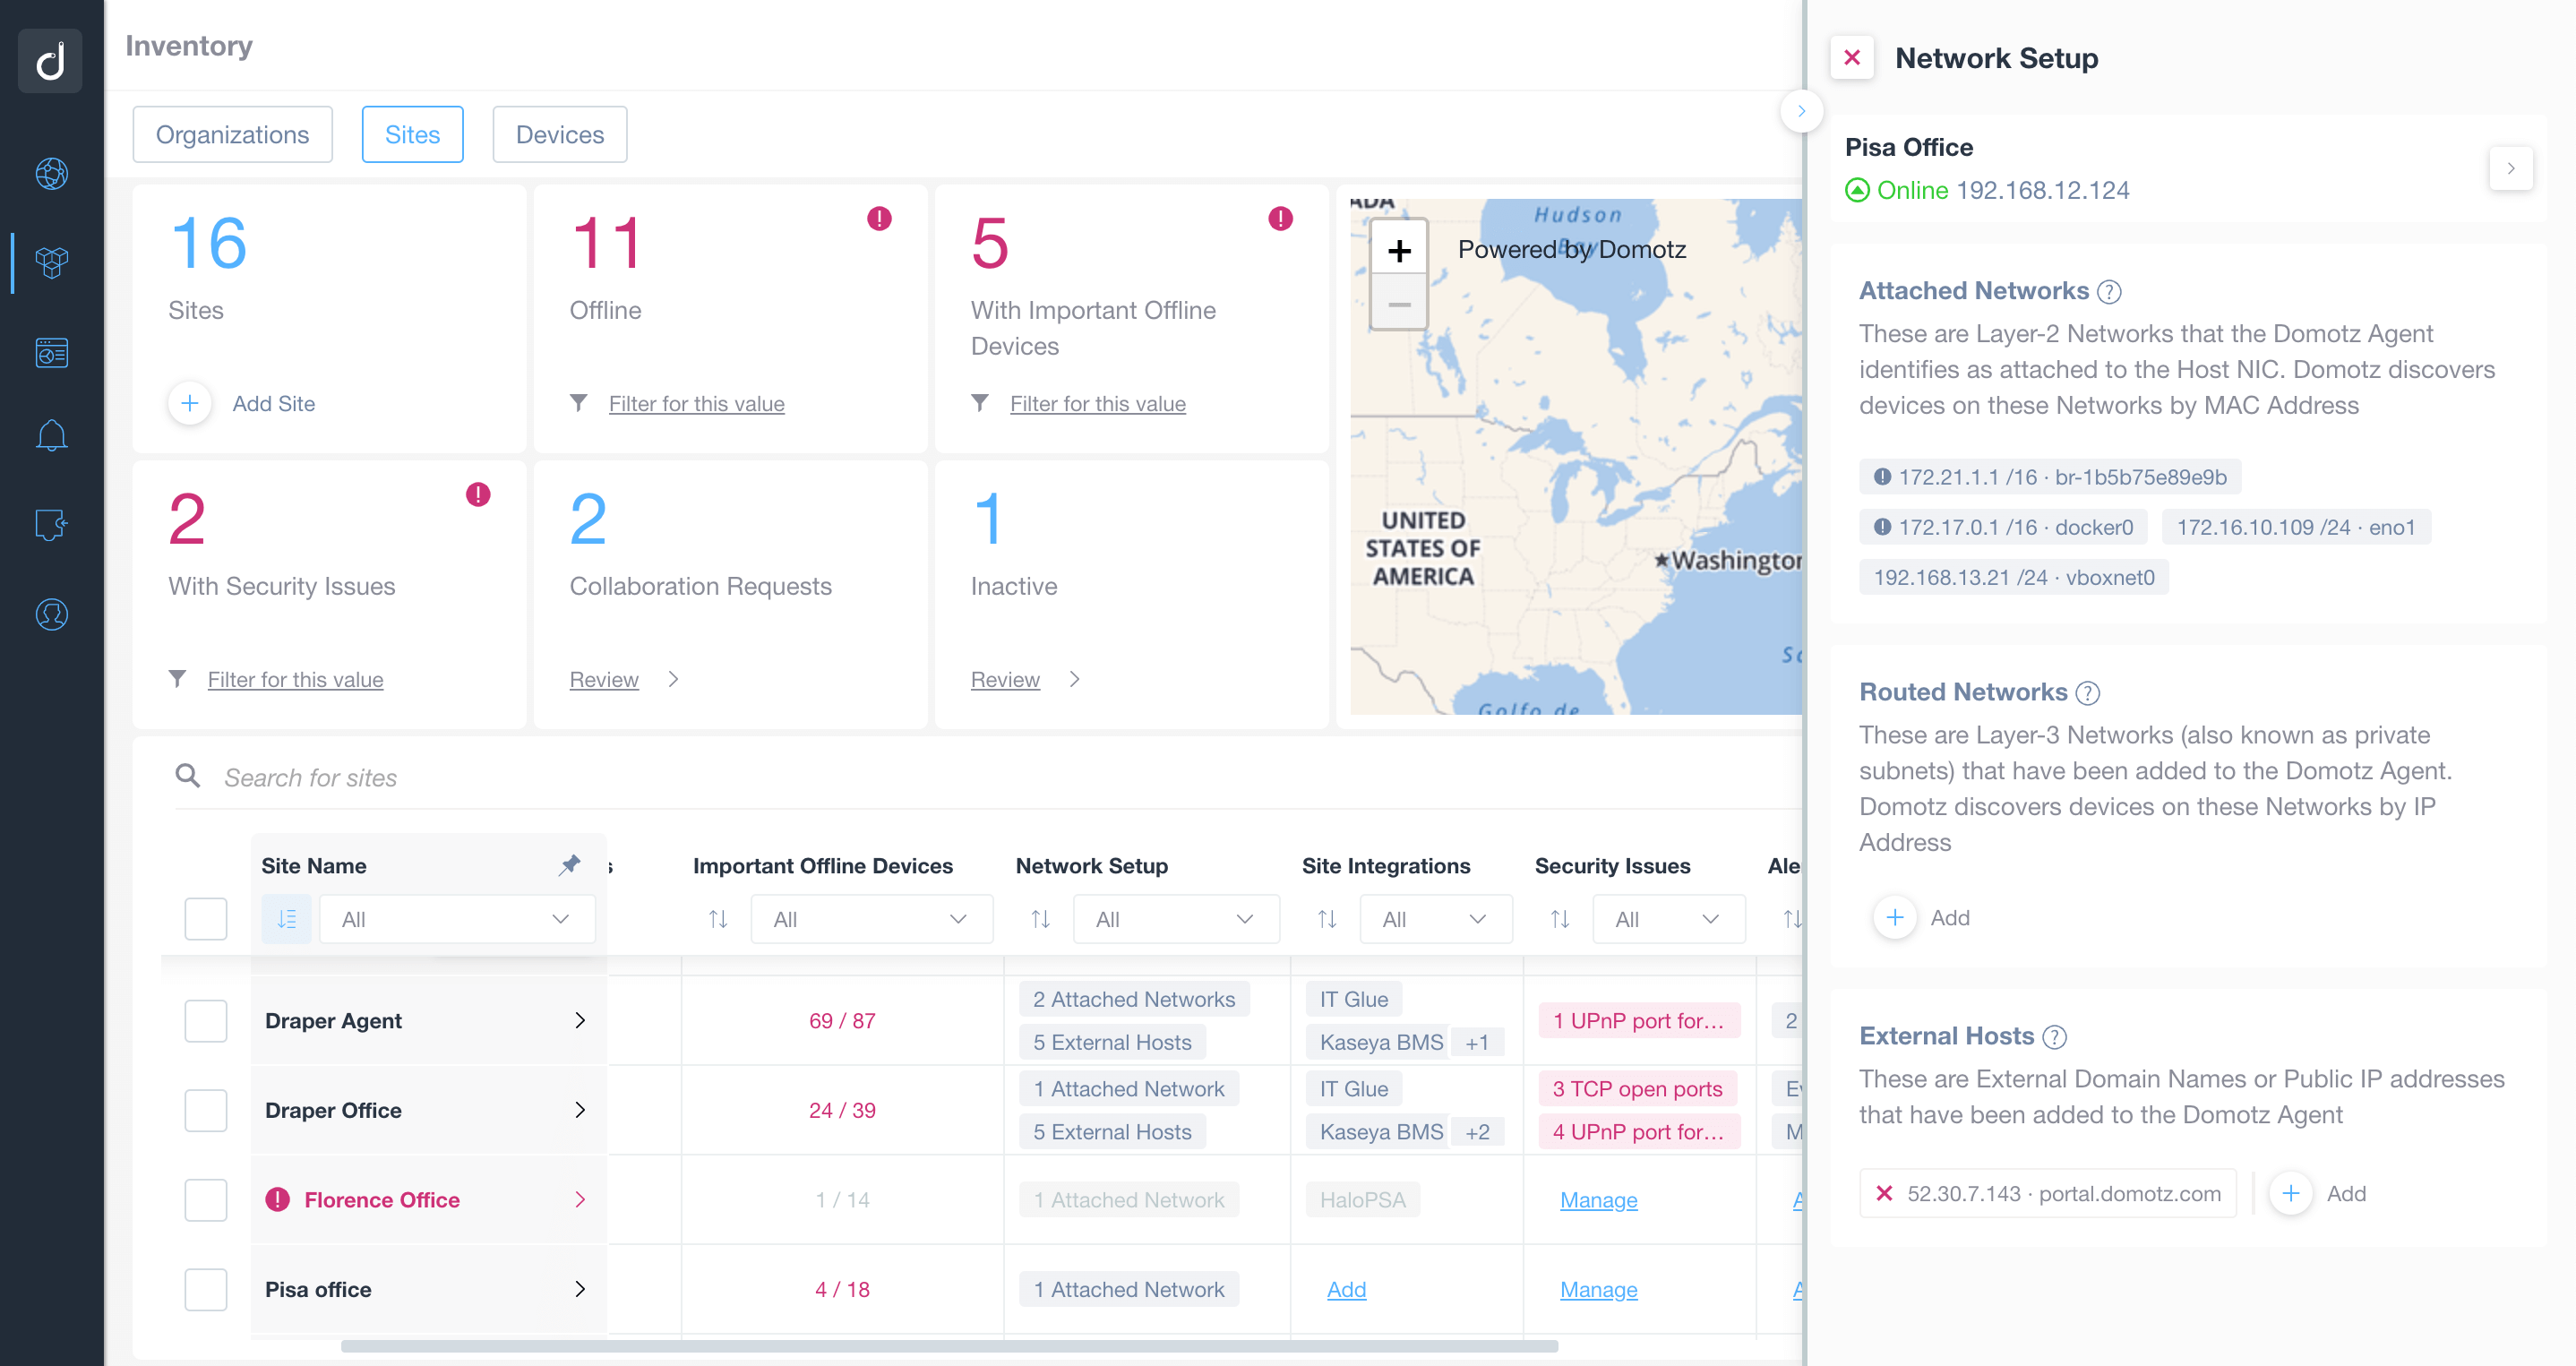The image size is (2576, 1366).
Task: Open the alerts bell sidebar icon
Action: [51, 435]
